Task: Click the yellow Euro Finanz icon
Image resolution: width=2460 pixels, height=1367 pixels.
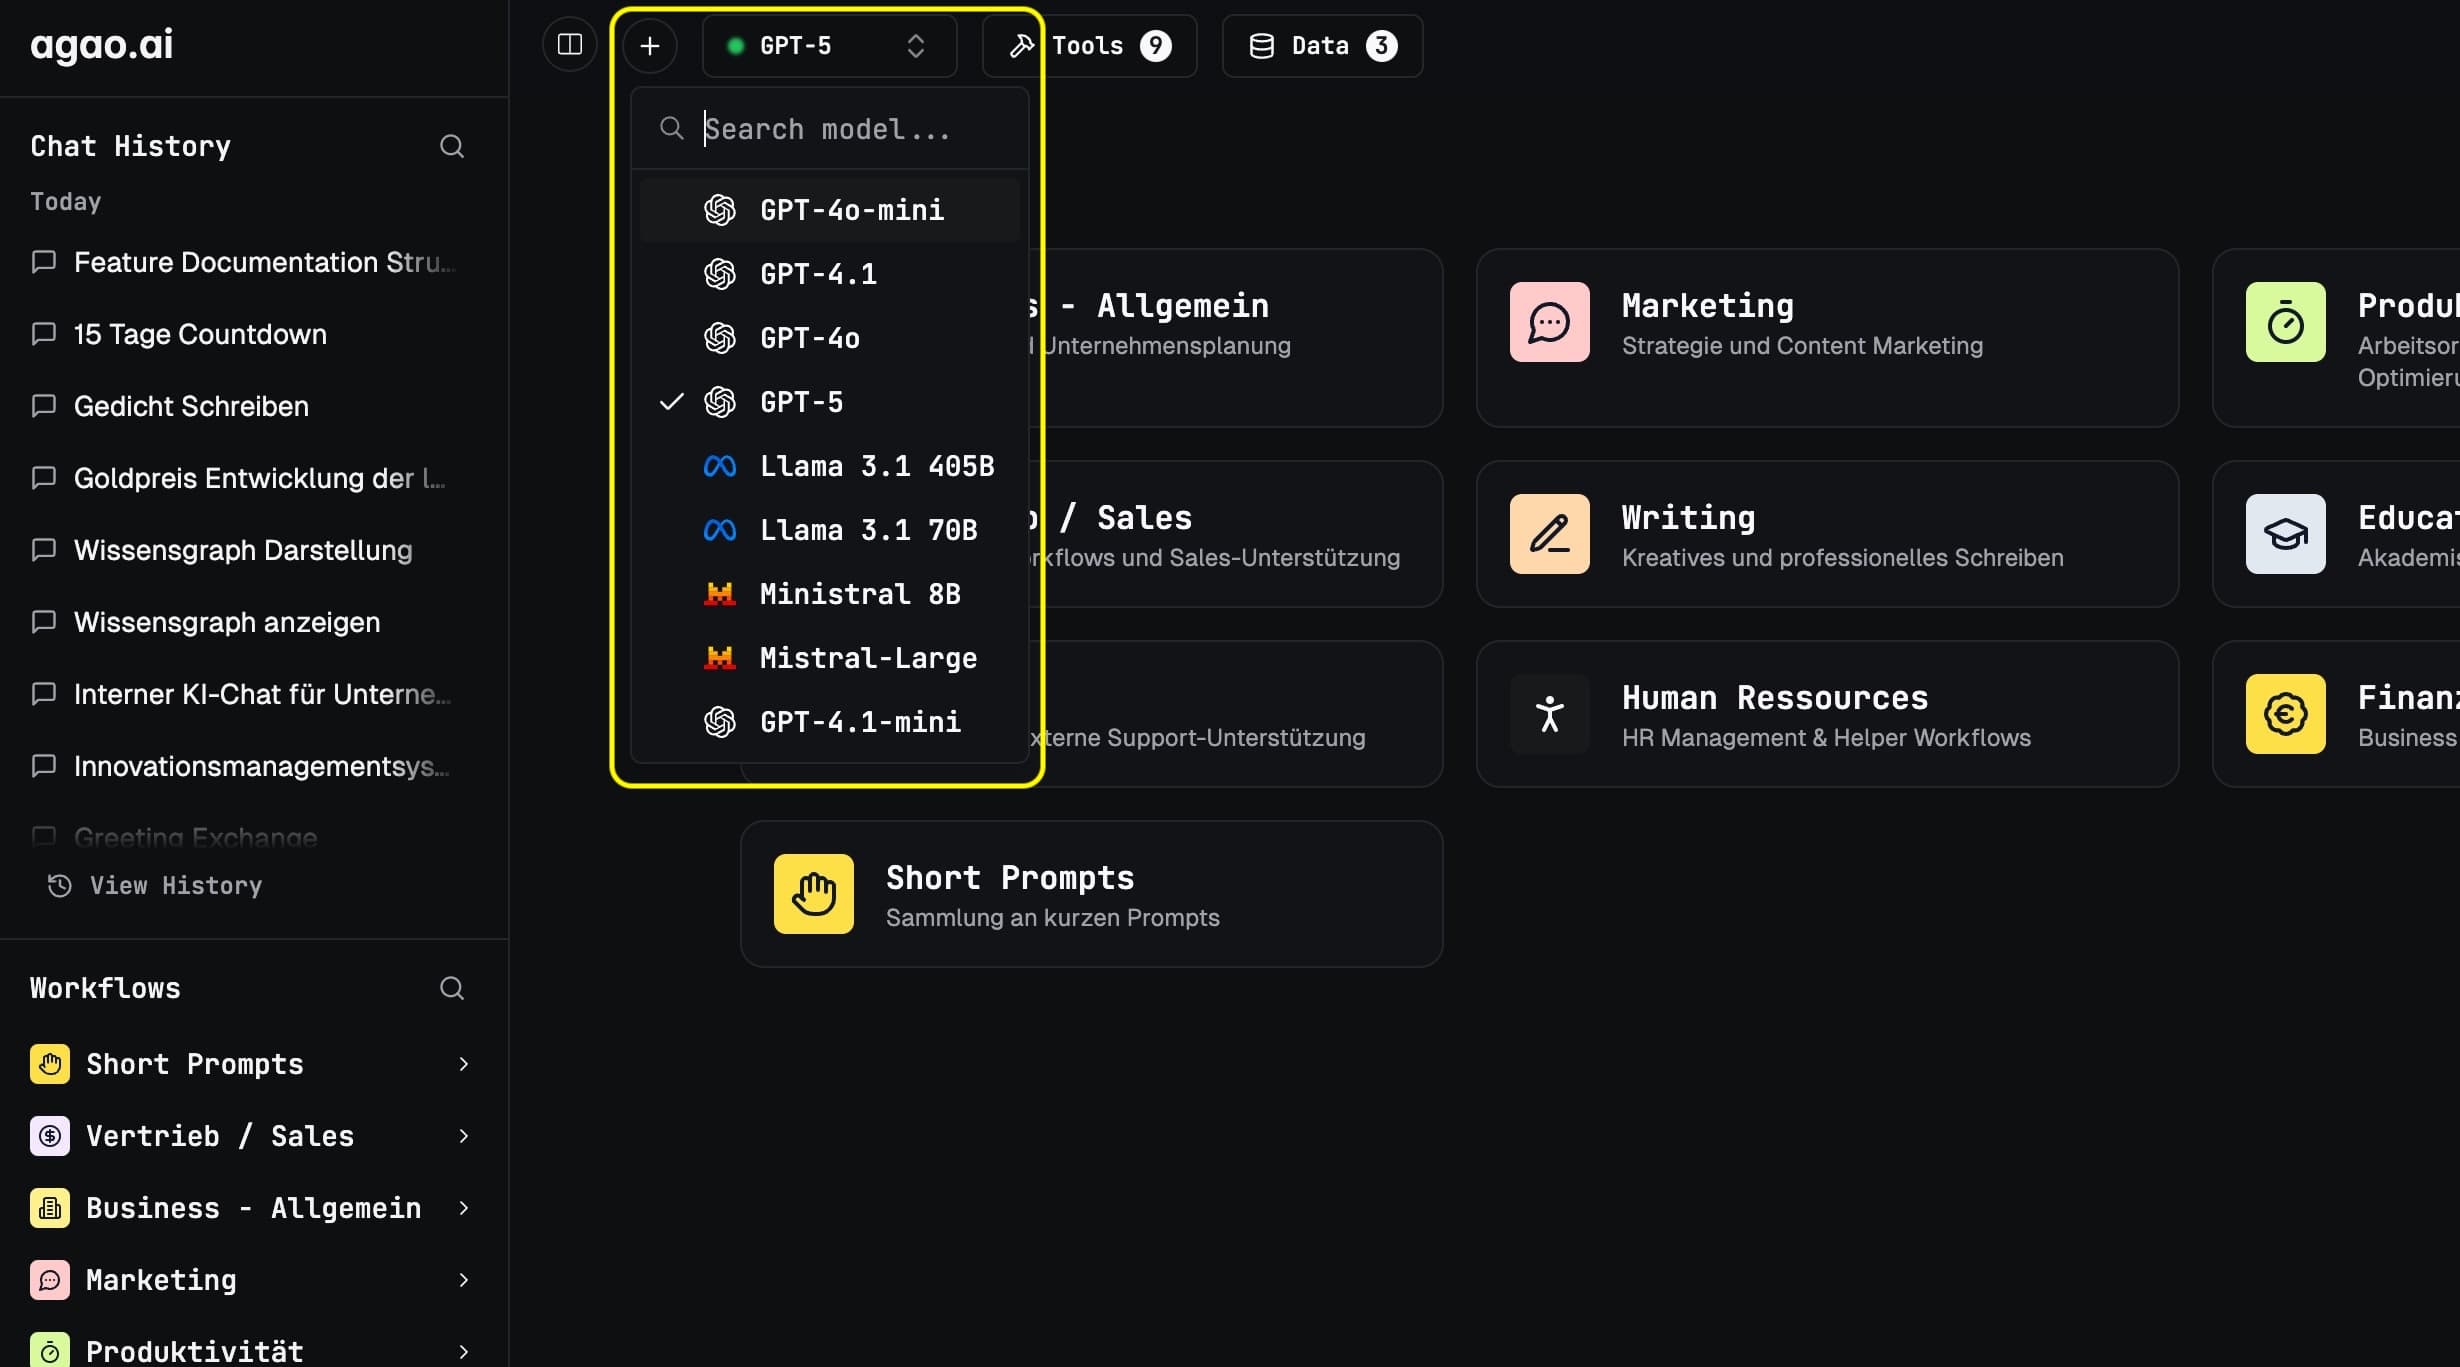Action: tap(2286, 714)
